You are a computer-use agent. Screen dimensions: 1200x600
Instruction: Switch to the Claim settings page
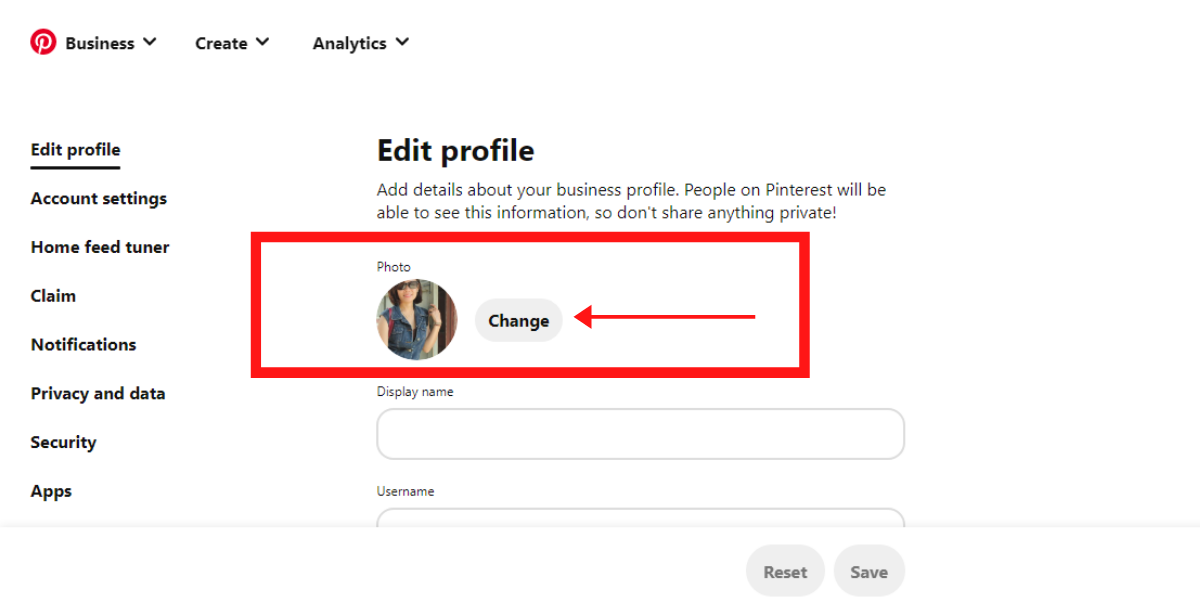coord(53,296)
